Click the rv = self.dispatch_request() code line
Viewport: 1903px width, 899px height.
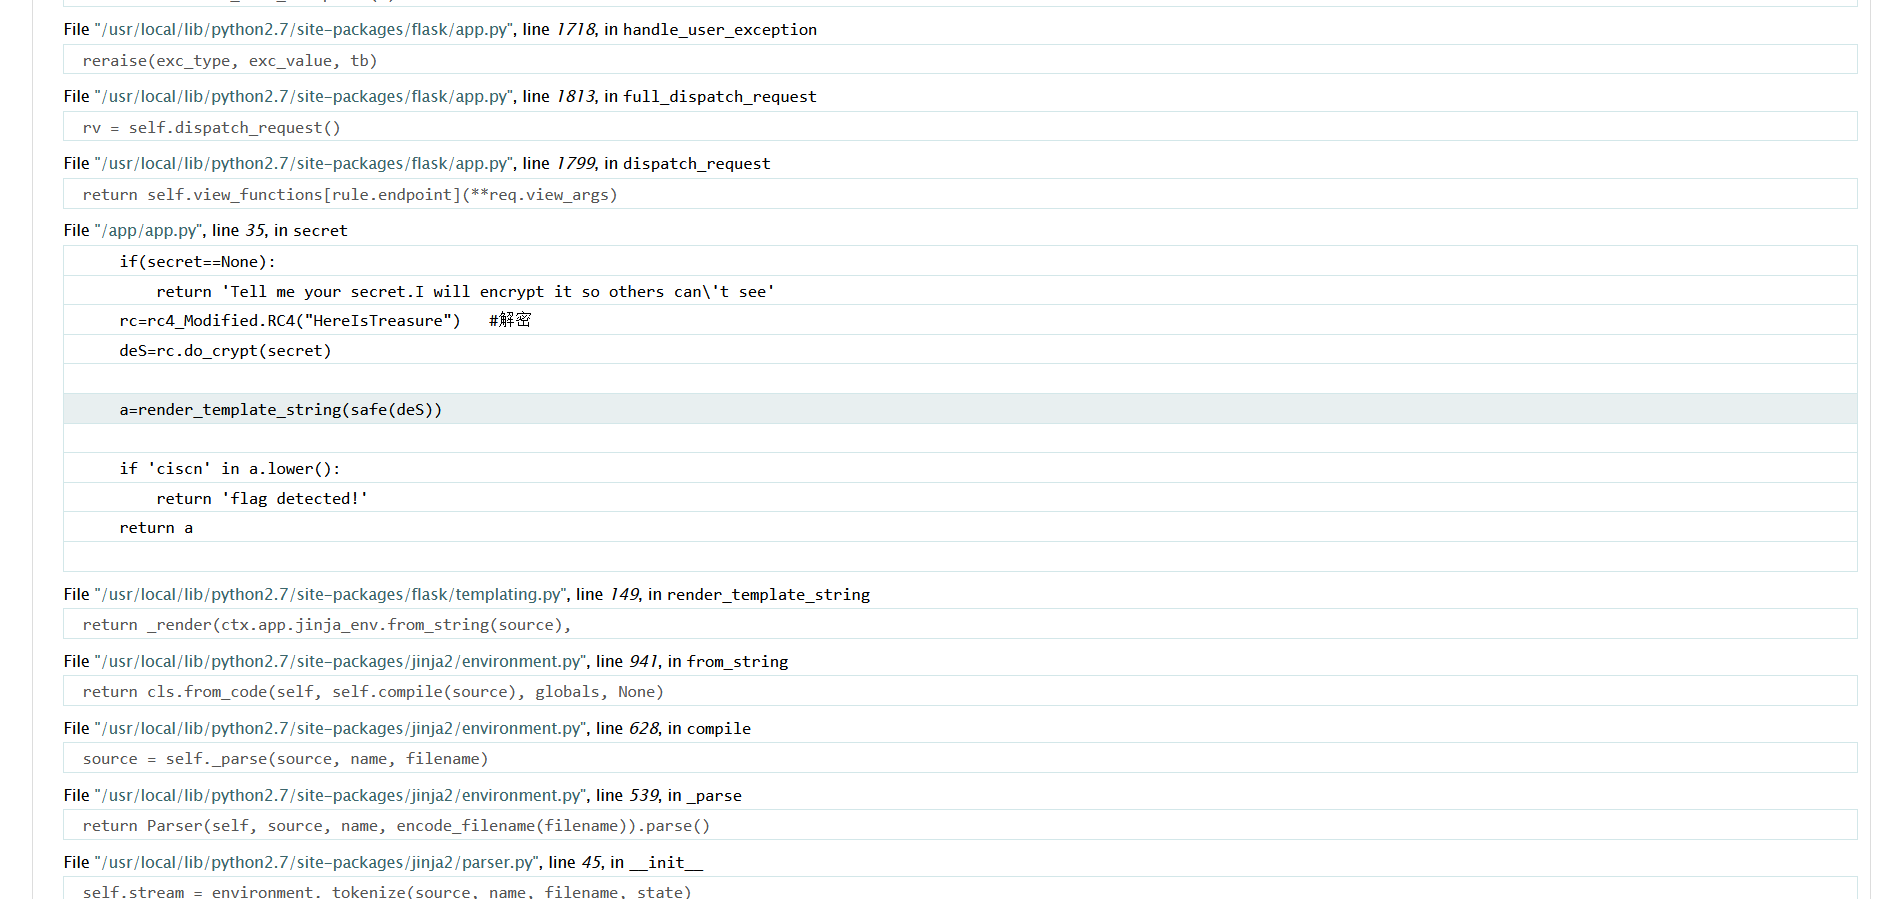960,127
